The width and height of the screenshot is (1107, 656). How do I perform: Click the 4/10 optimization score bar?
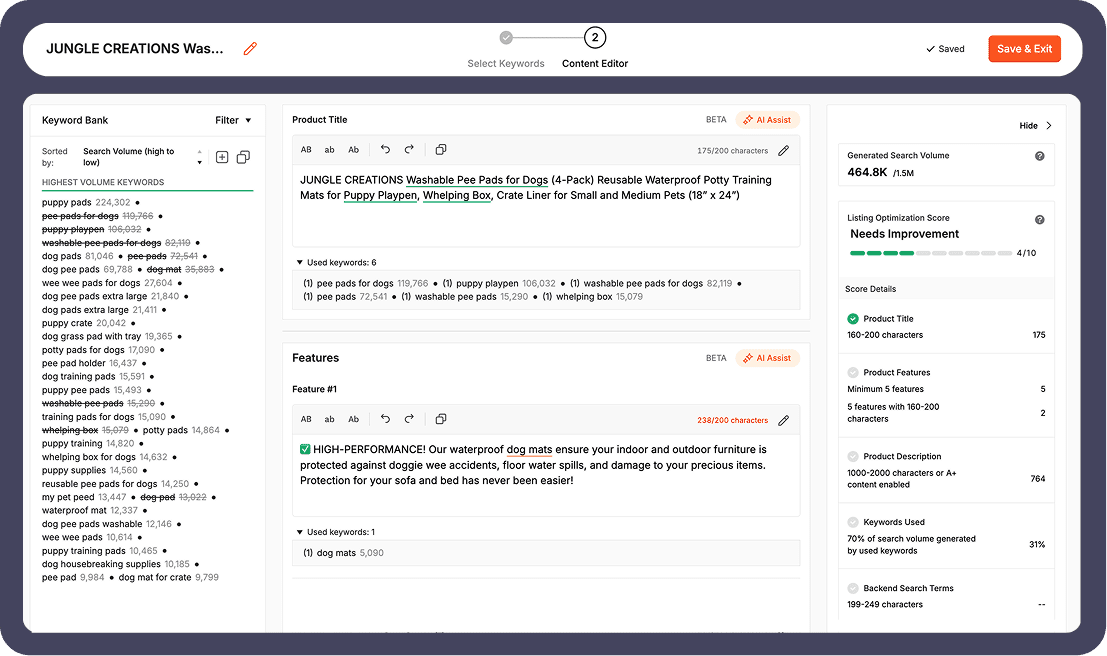[932, 253]
